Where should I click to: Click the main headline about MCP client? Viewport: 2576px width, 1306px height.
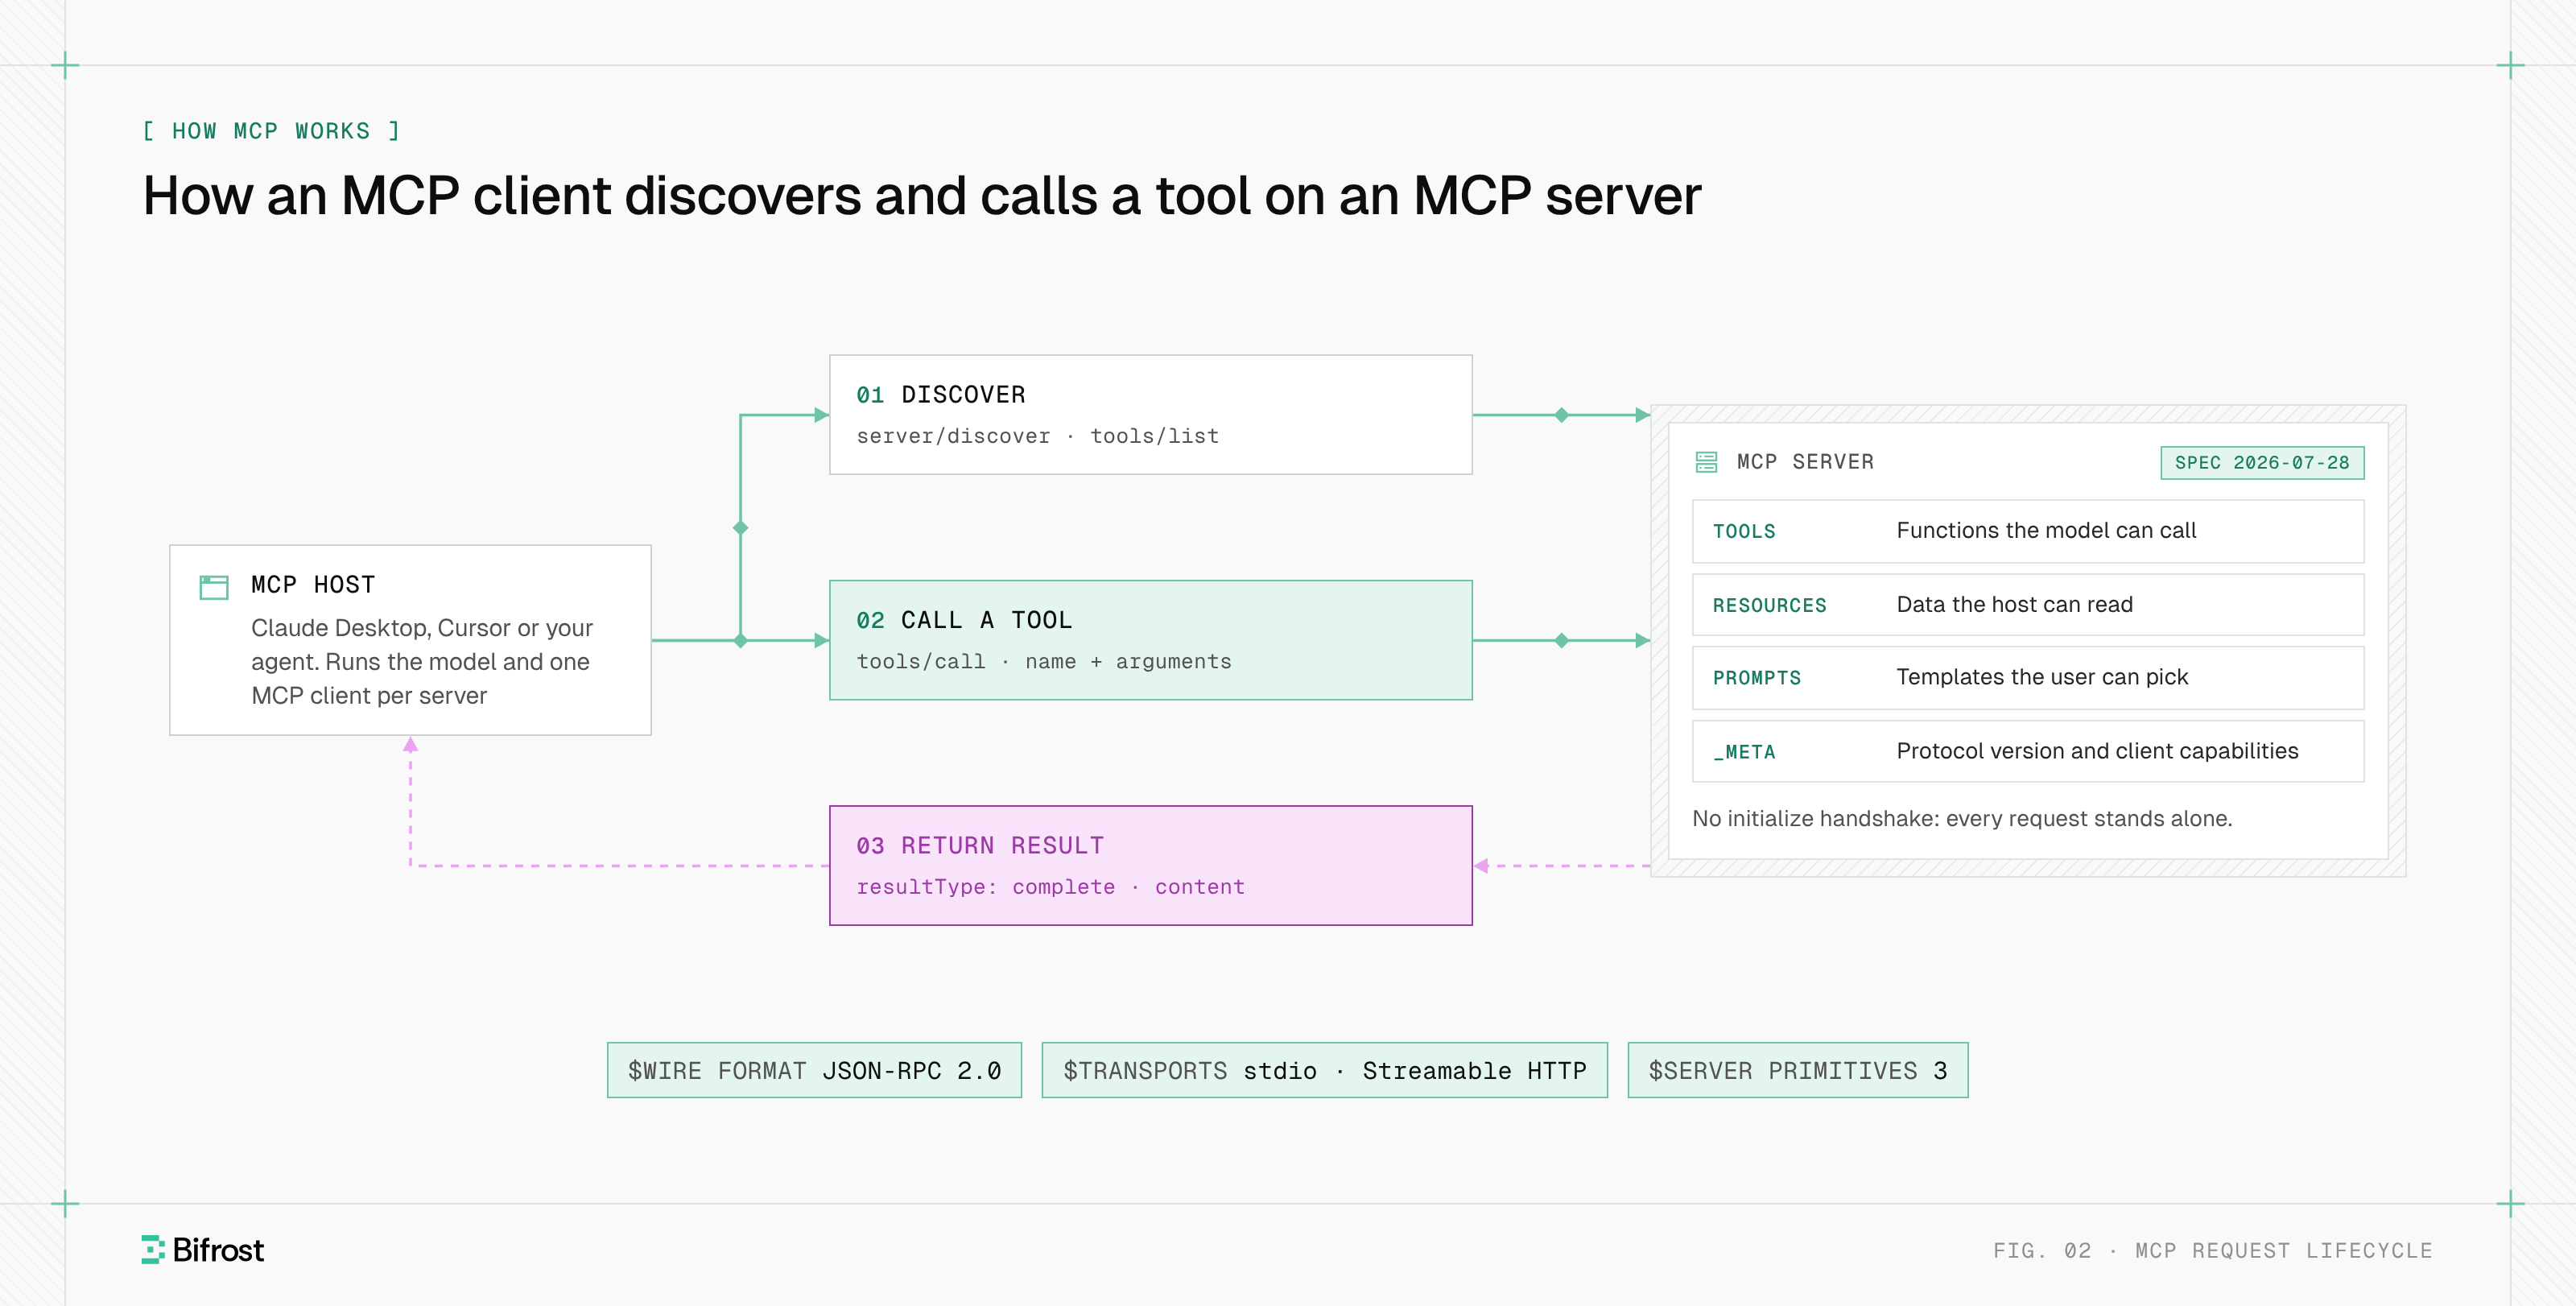(x=921, y=196)
